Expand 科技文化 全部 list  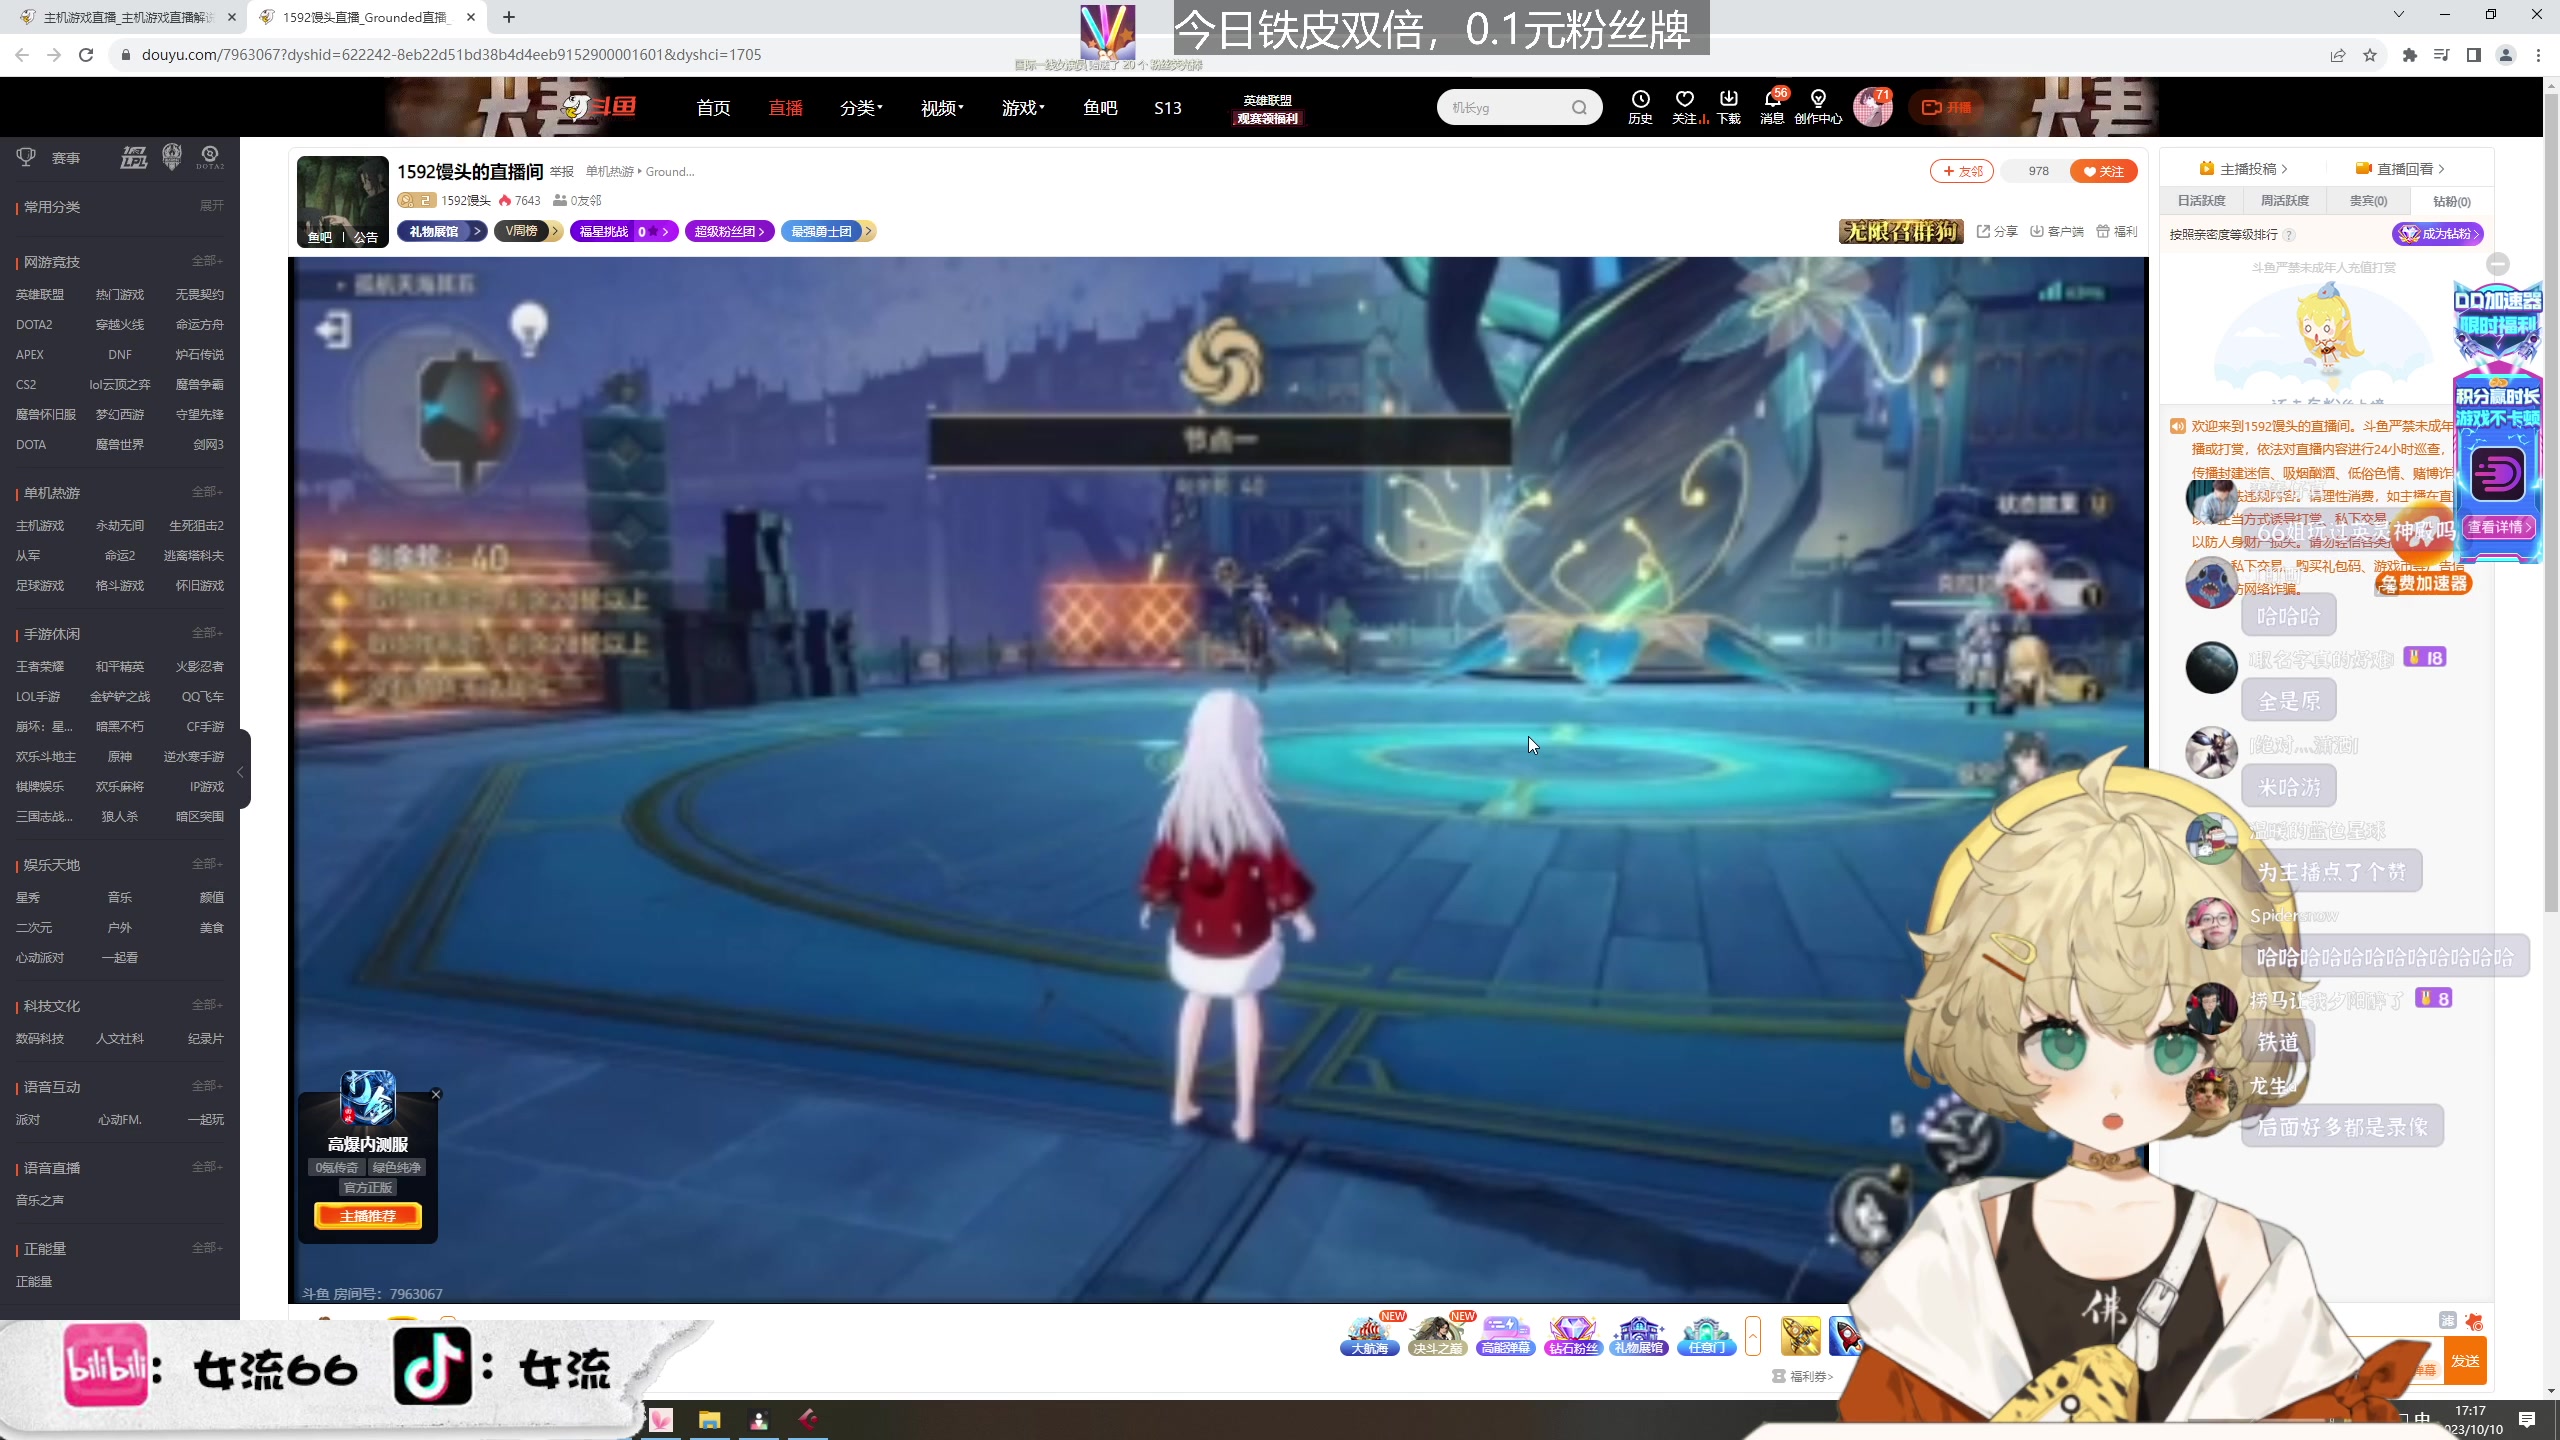click(207, 1004)
